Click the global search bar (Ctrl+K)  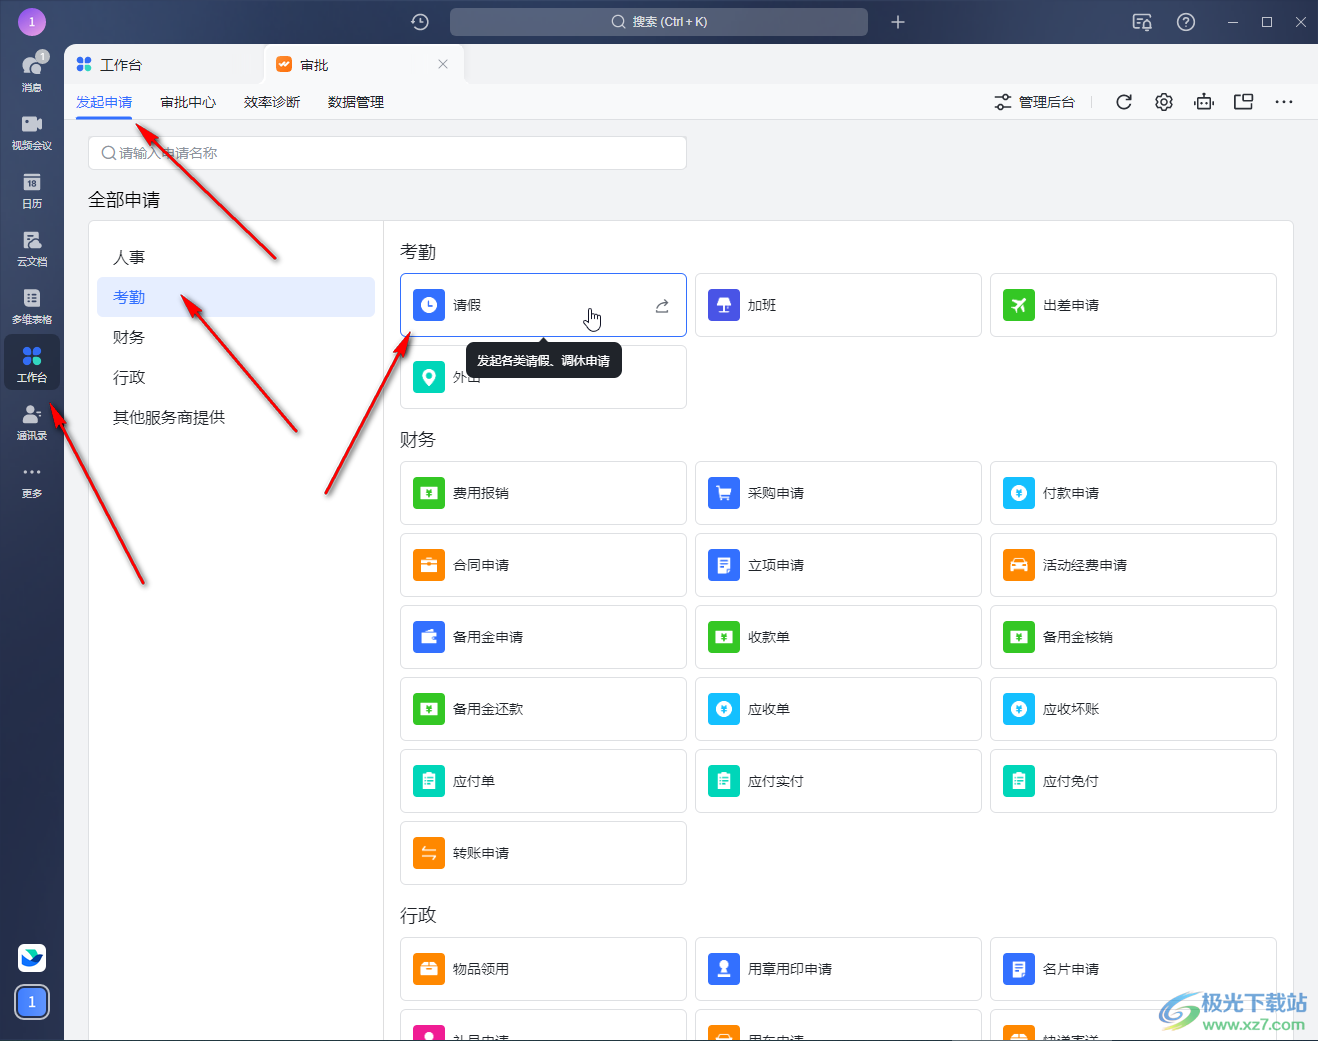pyautogui.click(x=659, y=22)
